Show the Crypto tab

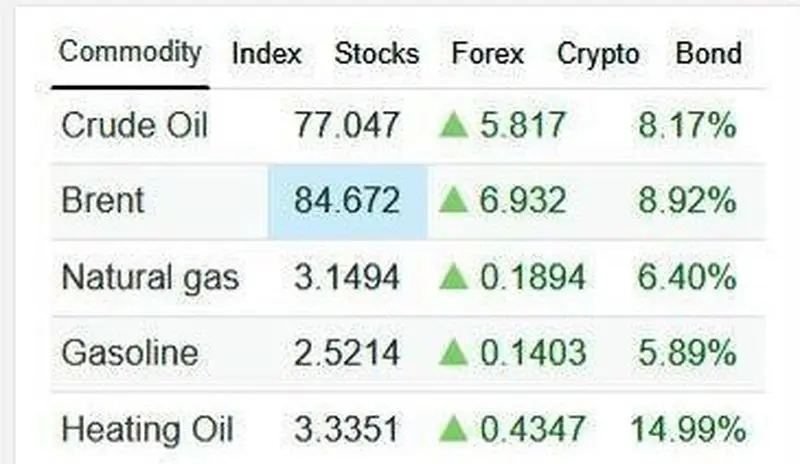(598, 53)
